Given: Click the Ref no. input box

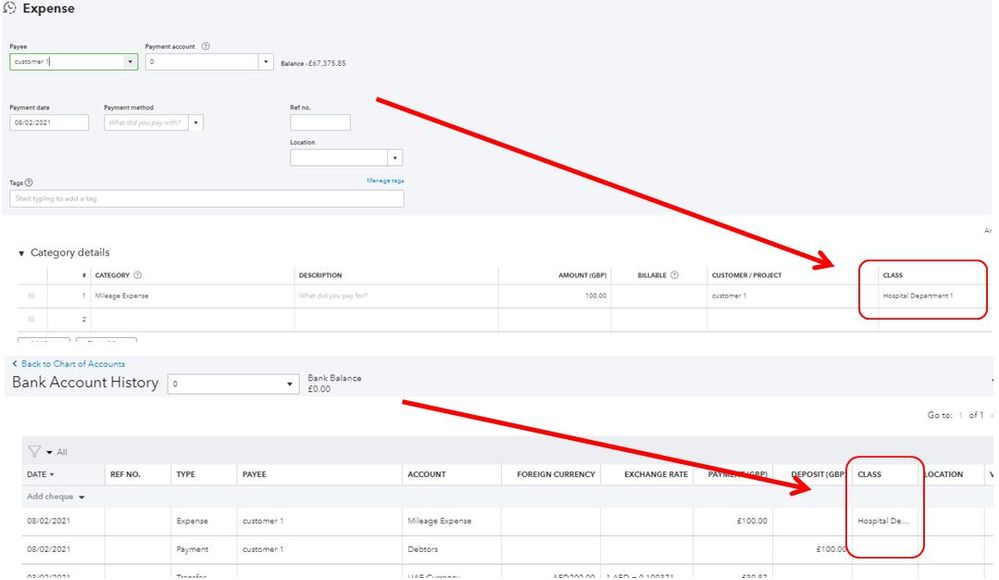Looking at the screenshot, I should [x=320, y=122].
